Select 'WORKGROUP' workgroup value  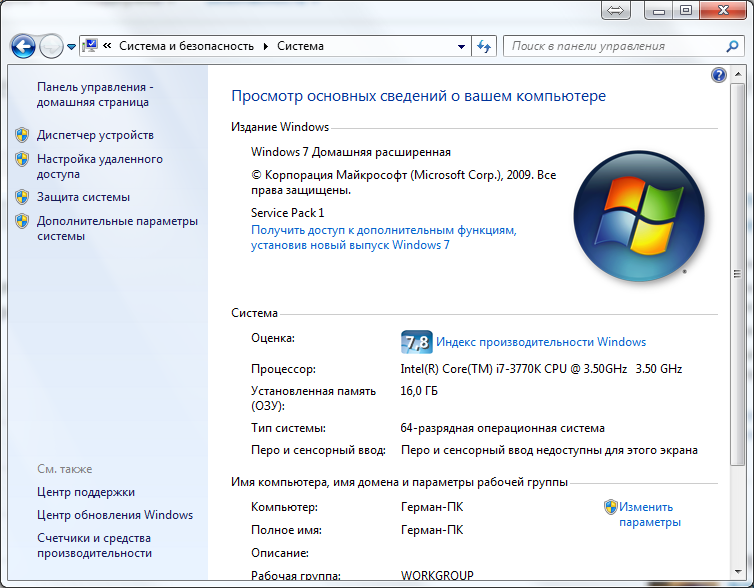[437, 575]
